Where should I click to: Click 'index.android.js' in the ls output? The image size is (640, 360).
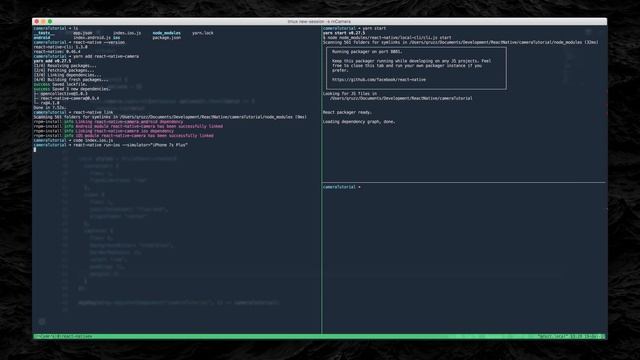click(x=91, y=38)
